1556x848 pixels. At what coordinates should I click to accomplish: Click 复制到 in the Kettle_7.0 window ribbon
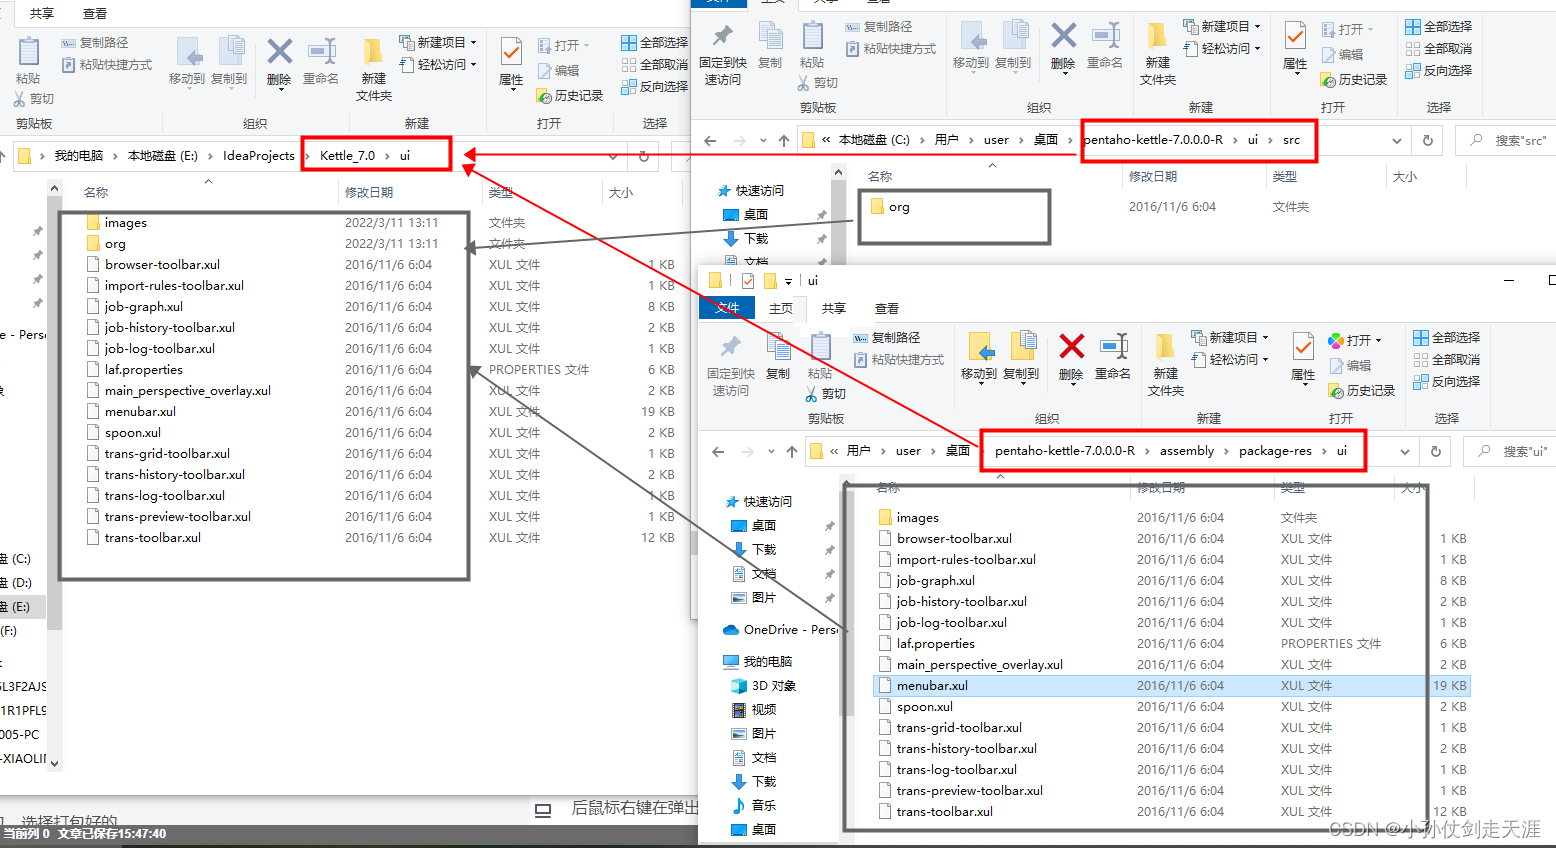click(229, 62)
